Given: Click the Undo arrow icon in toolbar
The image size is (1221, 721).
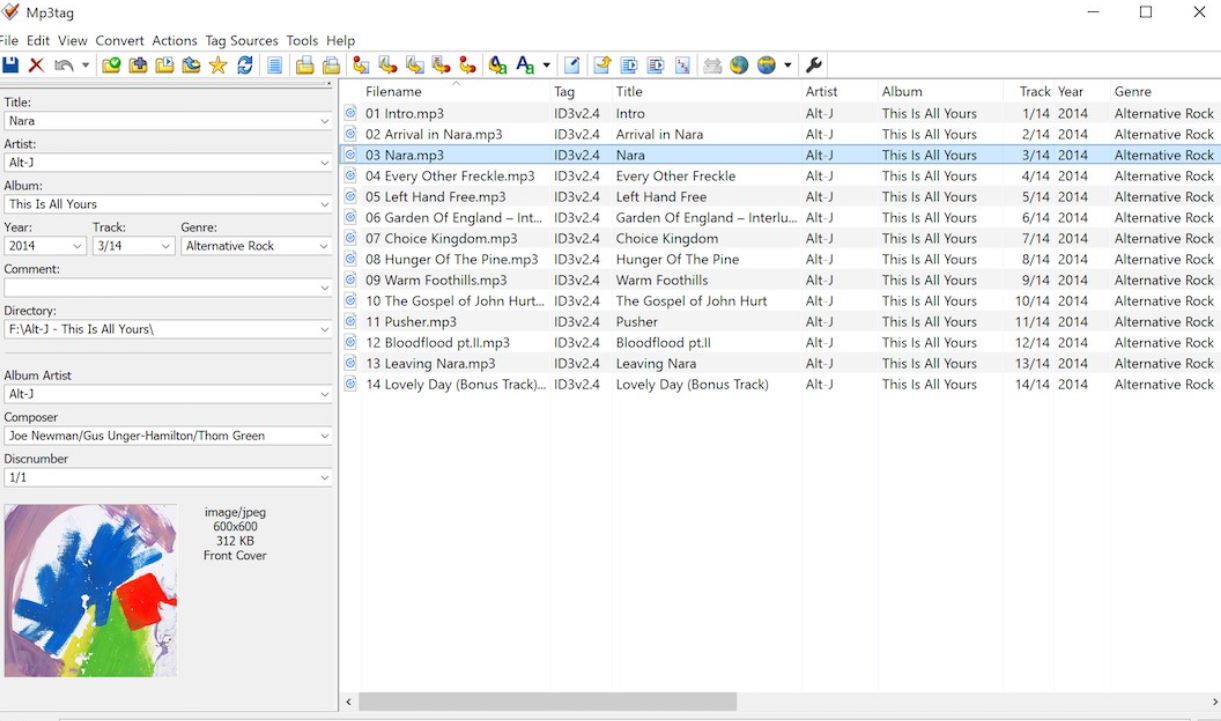Looking at the screenshot, I should coord(64,65).
